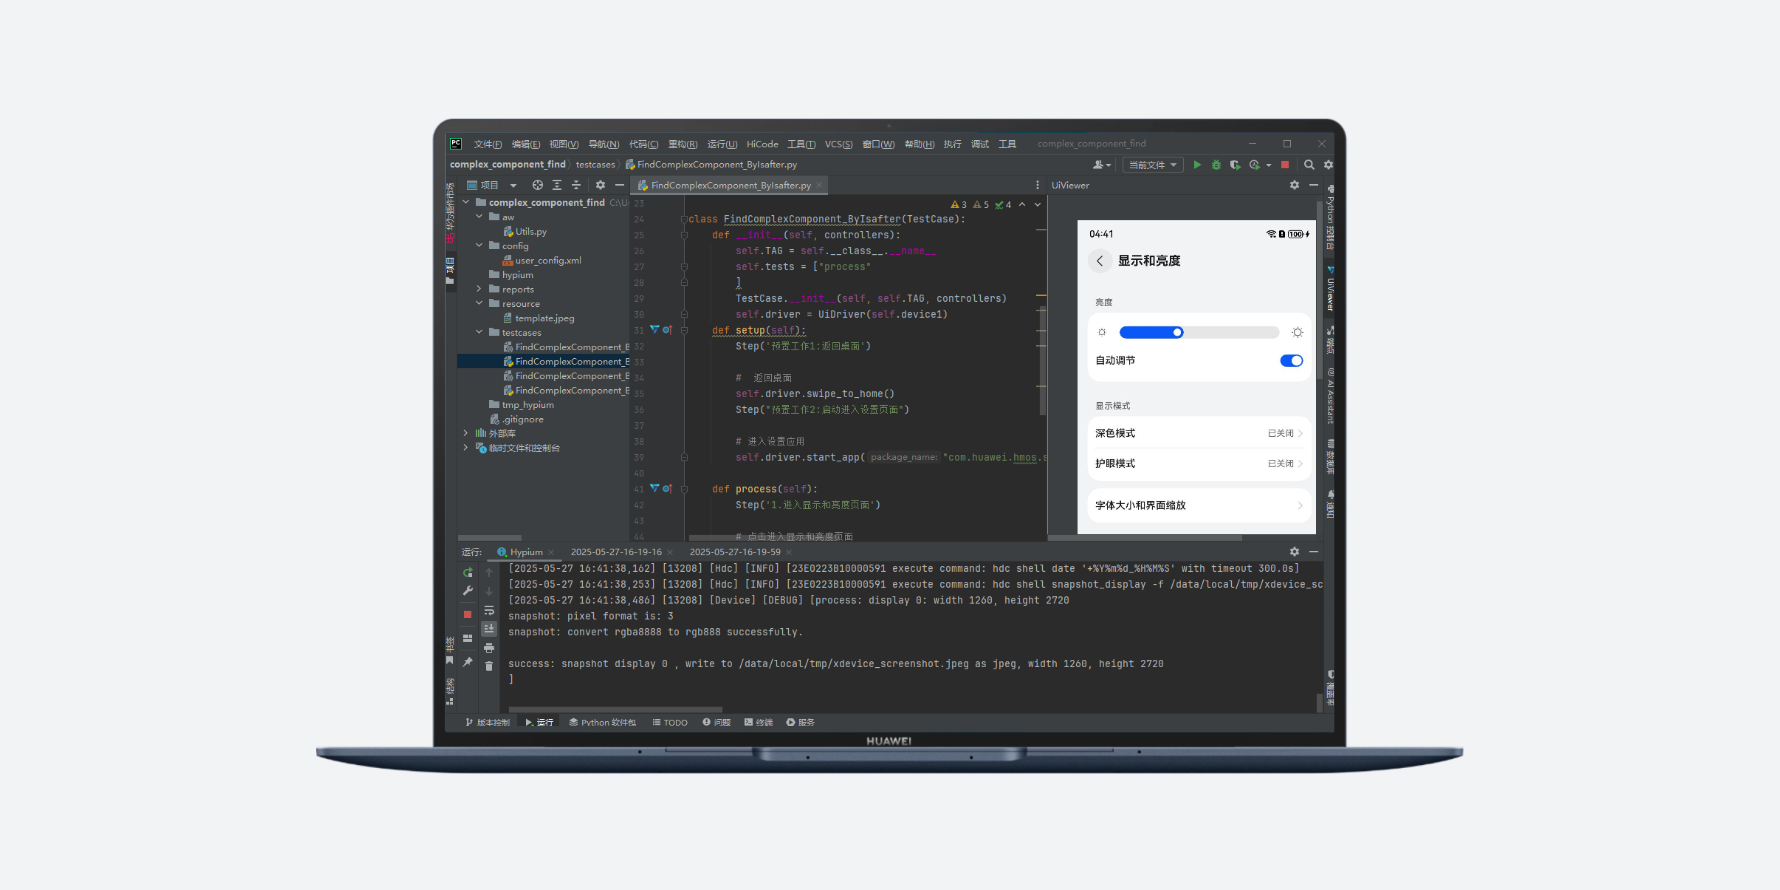Click the brightness slider handle
Screen dimensions: 1780x890
point(1177,332)
